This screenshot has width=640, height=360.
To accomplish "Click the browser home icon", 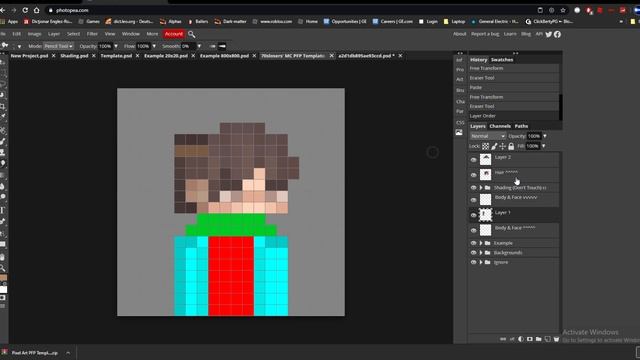I will 36,10.
